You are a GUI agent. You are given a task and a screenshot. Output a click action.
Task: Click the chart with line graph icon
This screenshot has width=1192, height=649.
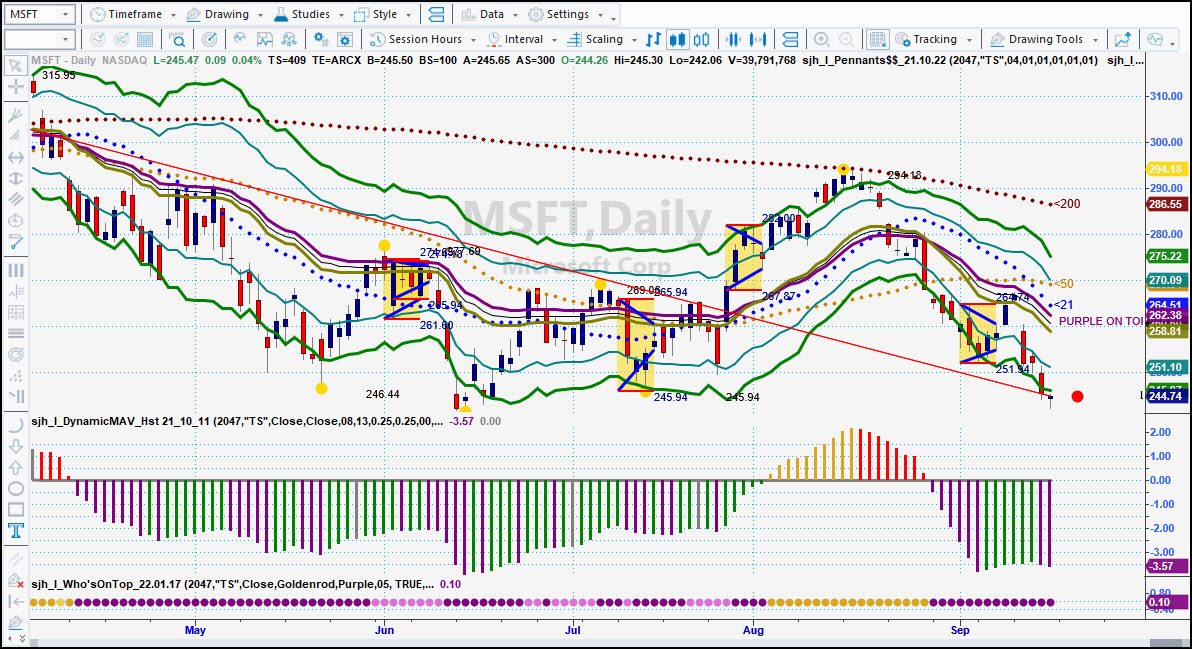coord(265,40)
